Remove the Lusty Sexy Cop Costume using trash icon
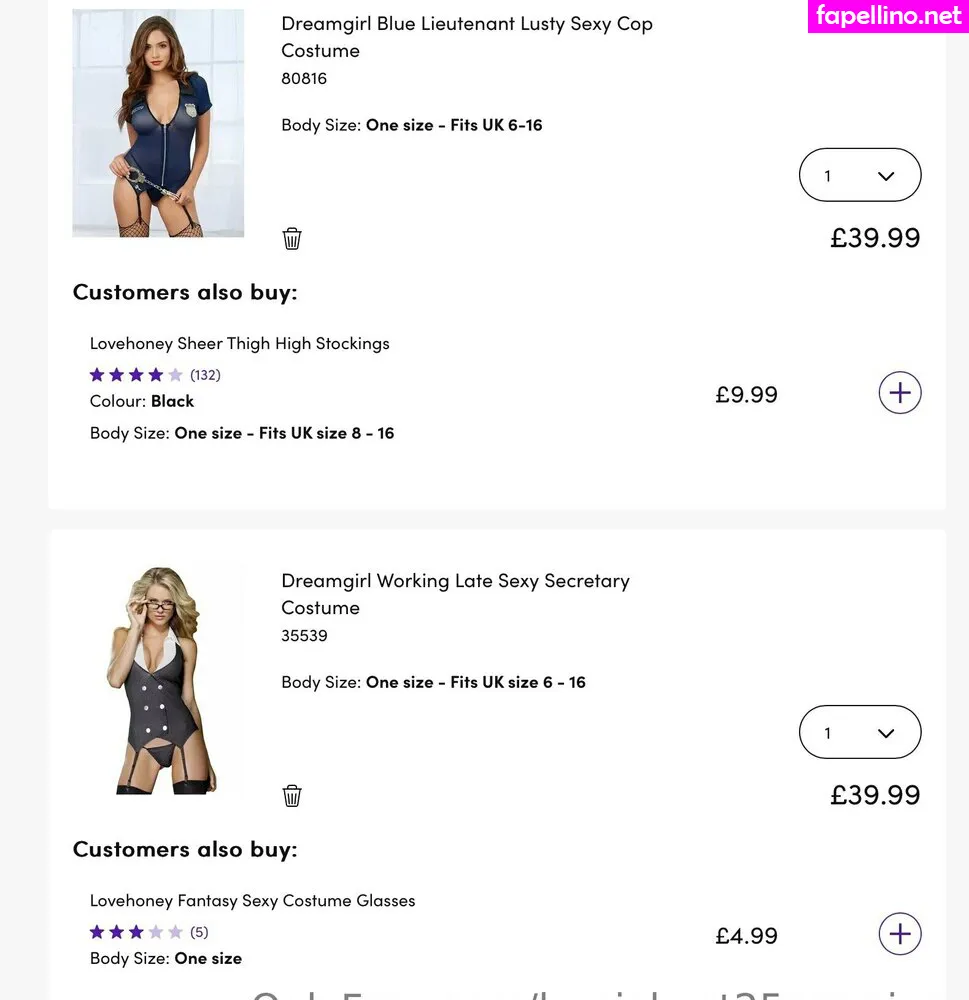The width and height of the screenshot is (969, 1000). click(x=292, y=239)
